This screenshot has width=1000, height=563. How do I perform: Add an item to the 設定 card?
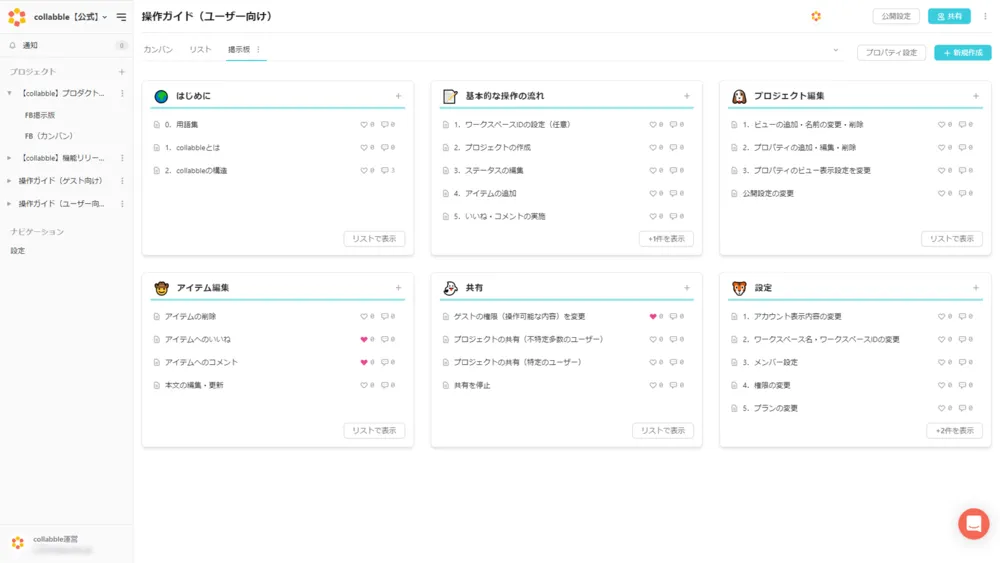pos(976,288)
